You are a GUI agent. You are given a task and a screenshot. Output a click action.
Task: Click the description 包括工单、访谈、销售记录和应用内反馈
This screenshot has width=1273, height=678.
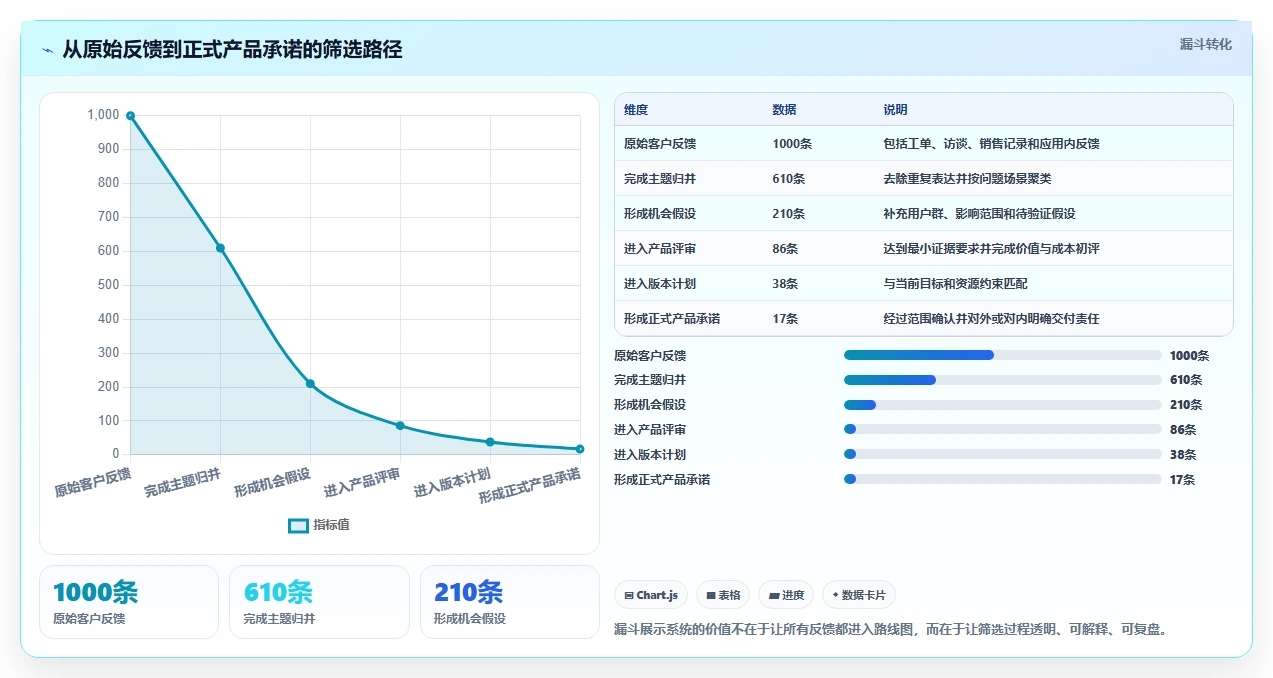pyautogui.click(x=992, y=144)
